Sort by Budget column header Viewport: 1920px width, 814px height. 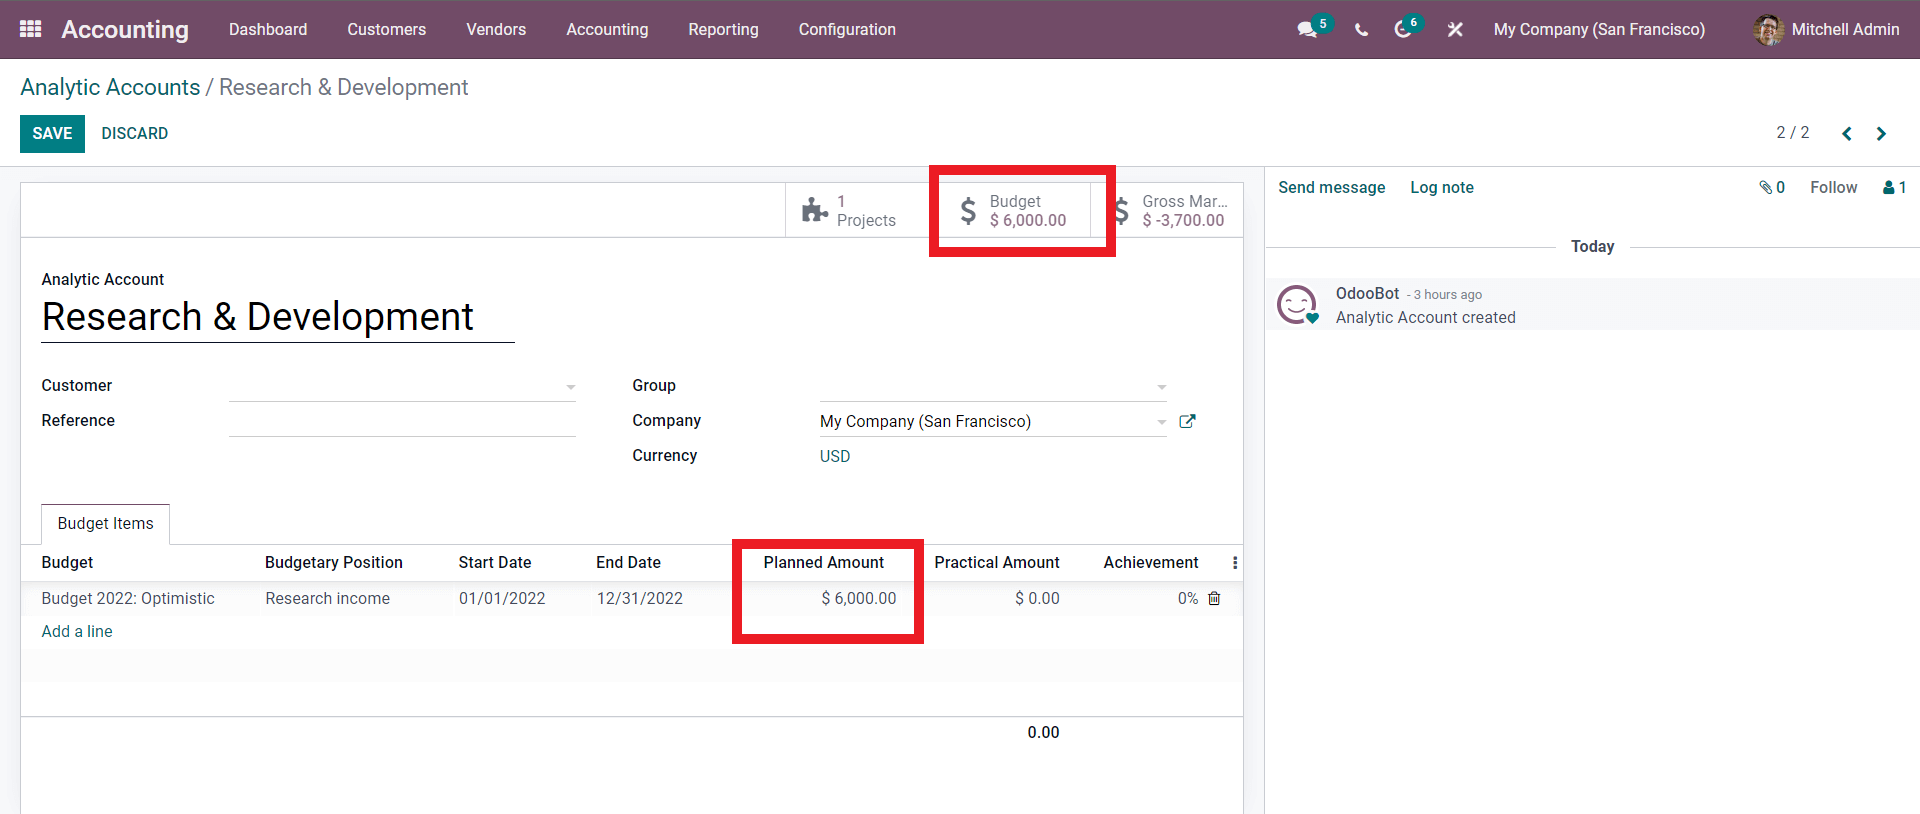67,563
